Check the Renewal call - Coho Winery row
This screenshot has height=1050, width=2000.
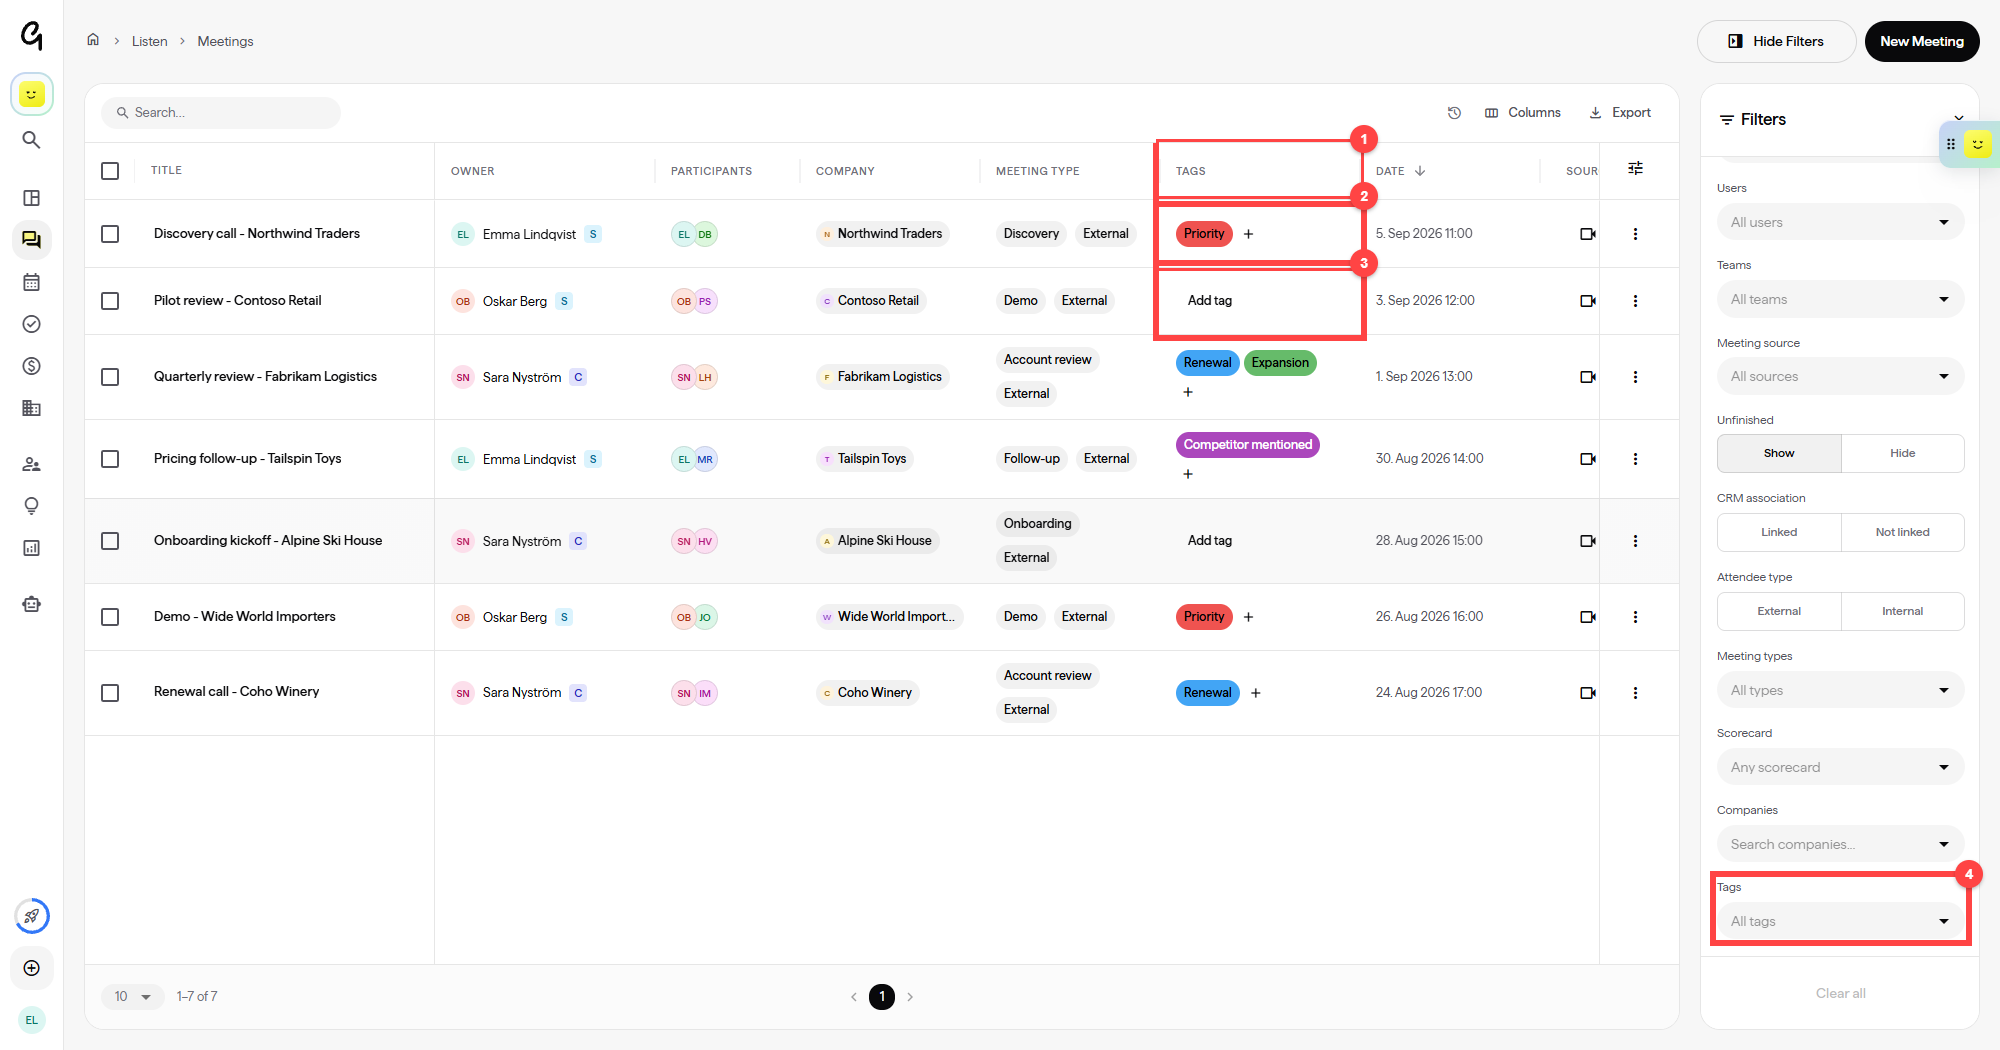point(110,693)
